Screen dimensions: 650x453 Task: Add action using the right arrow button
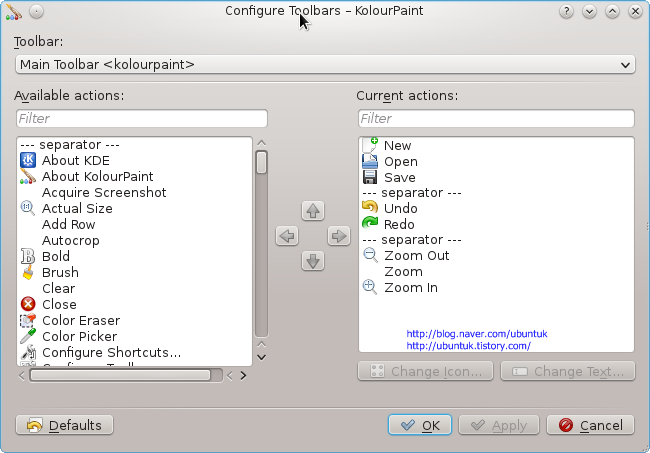point(339,236)
